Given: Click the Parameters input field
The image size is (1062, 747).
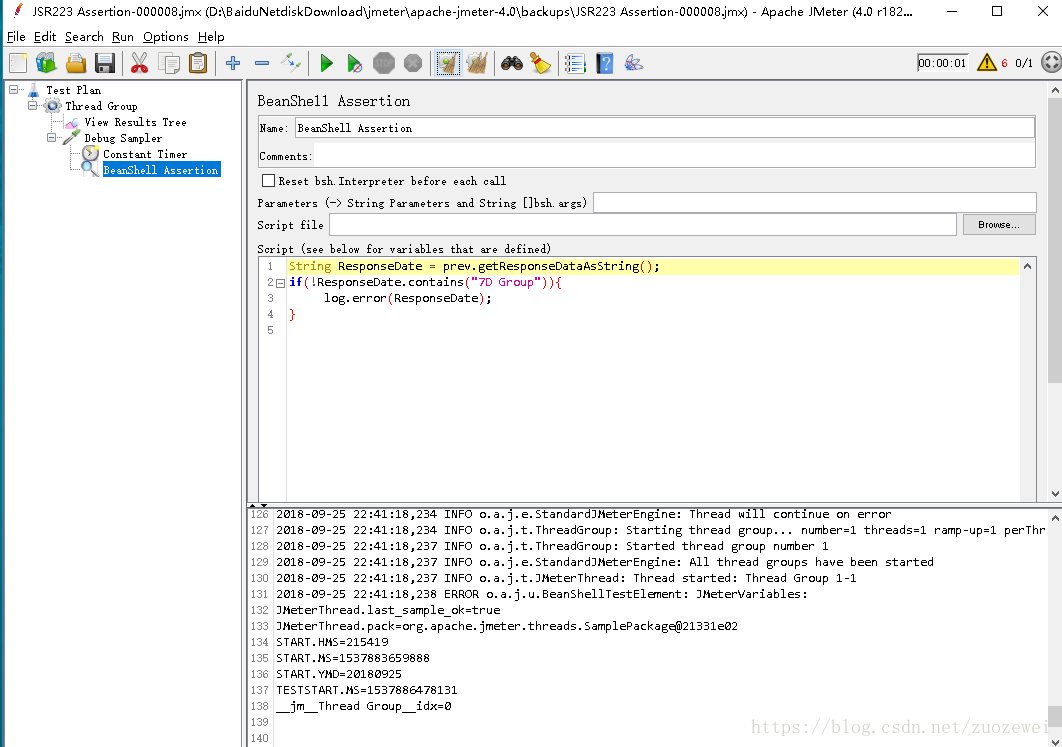Looking at the screenshot, I should (813, 203).
